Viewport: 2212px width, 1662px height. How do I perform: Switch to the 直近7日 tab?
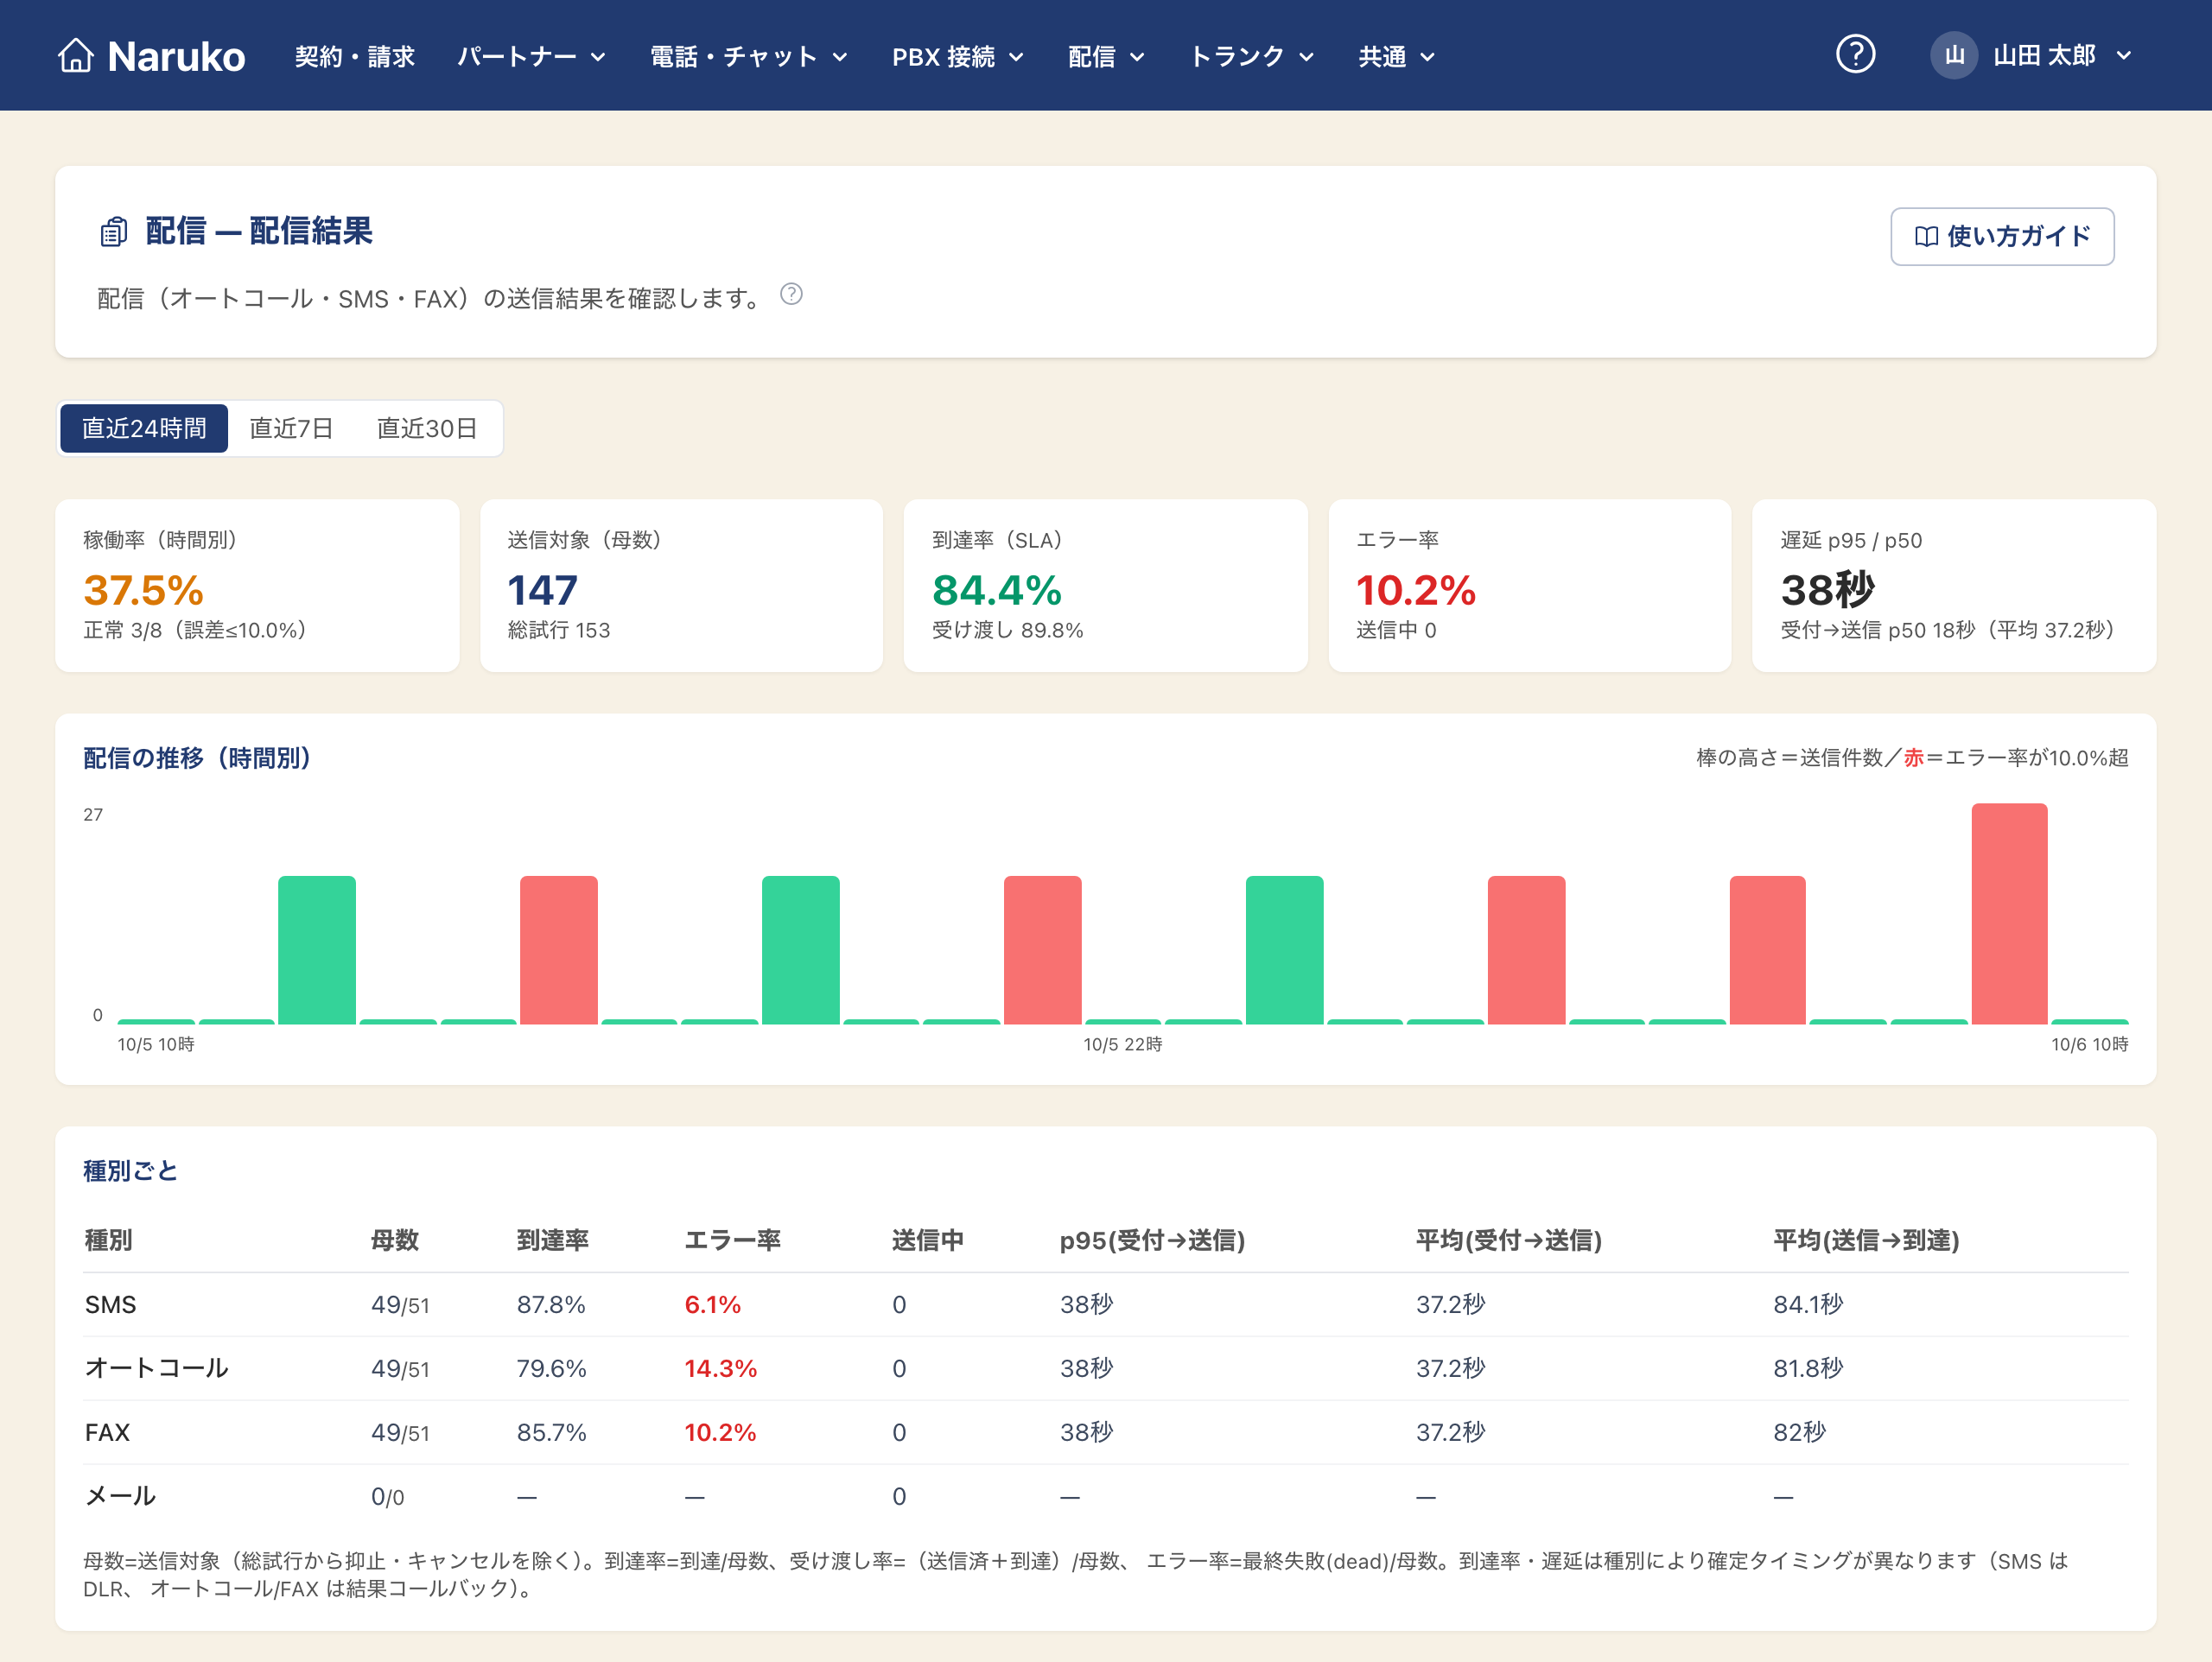click(x=291, y=428)
